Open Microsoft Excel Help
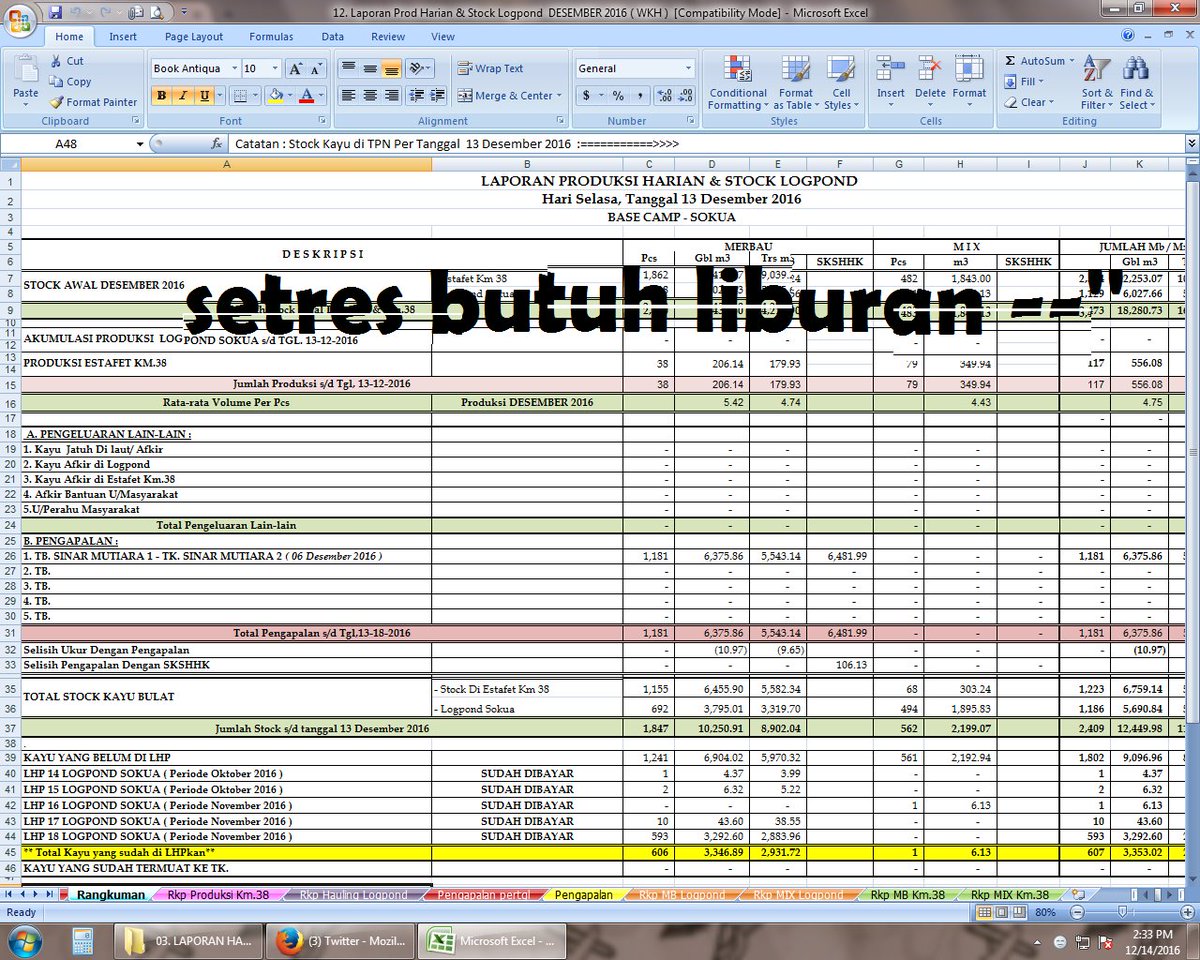Image resolution: width=1200 pixels, height=960 pixels. point(1127,35)
